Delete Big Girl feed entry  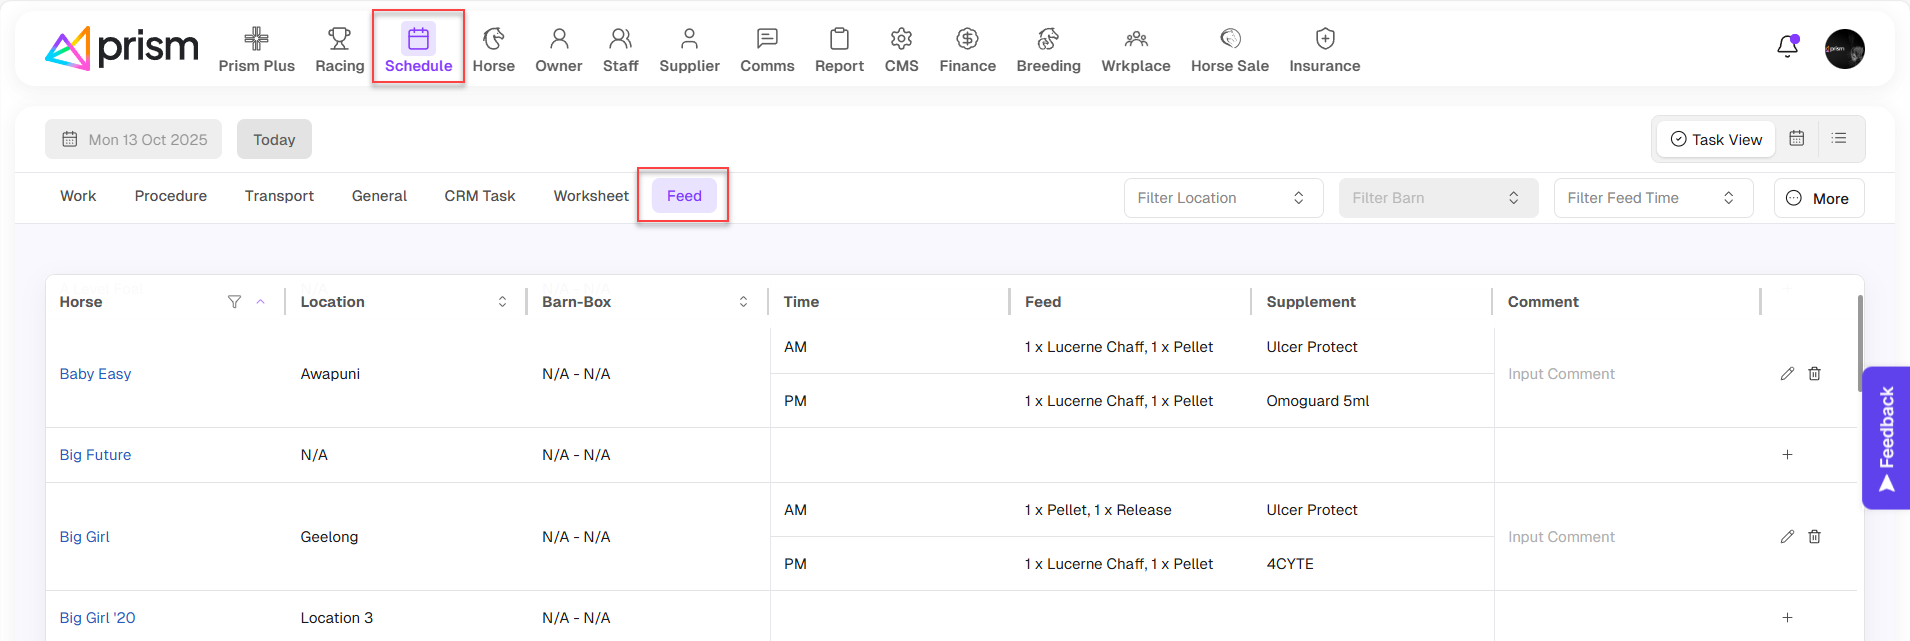point(1814,537)
